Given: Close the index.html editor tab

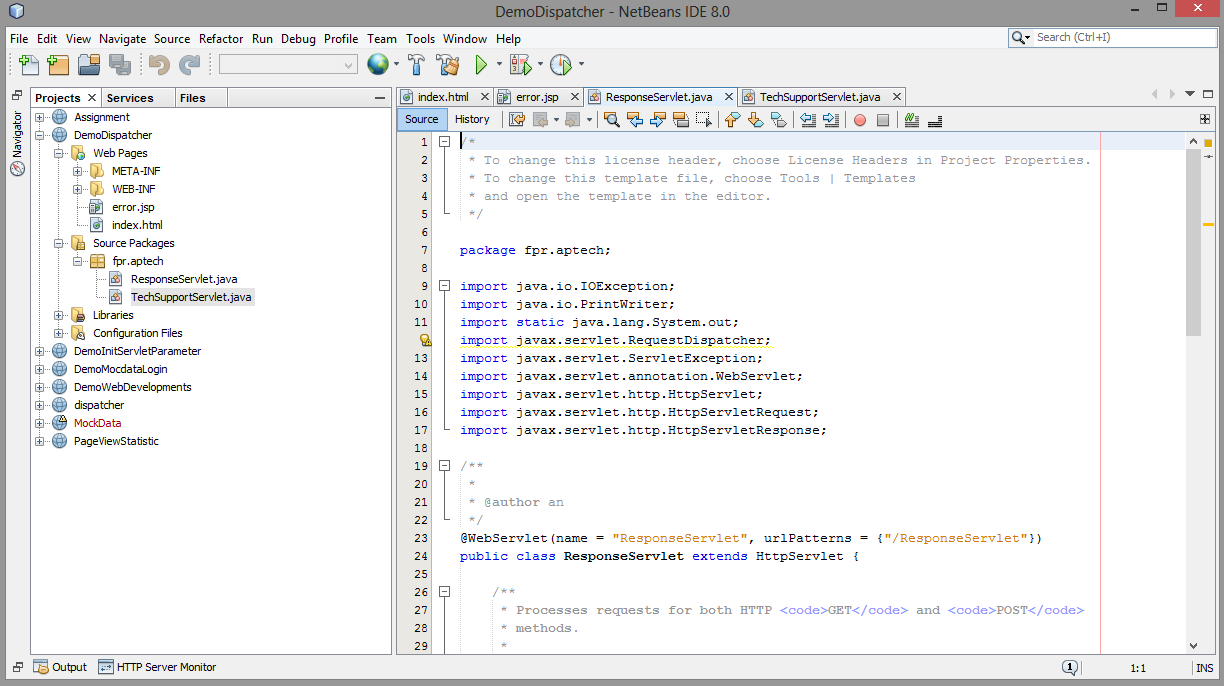Looking at the screenshot, I should click(485, 97).
